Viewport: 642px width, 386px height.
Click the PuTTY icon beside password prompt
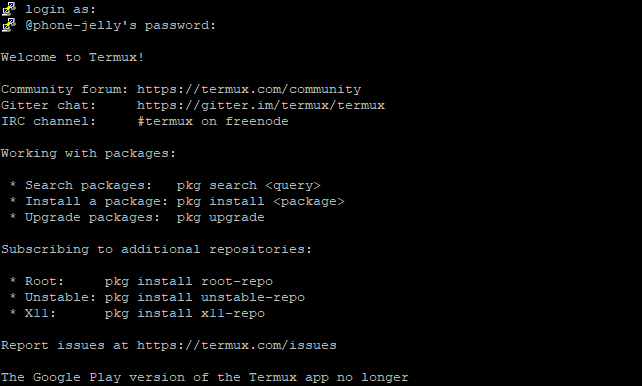9,25
